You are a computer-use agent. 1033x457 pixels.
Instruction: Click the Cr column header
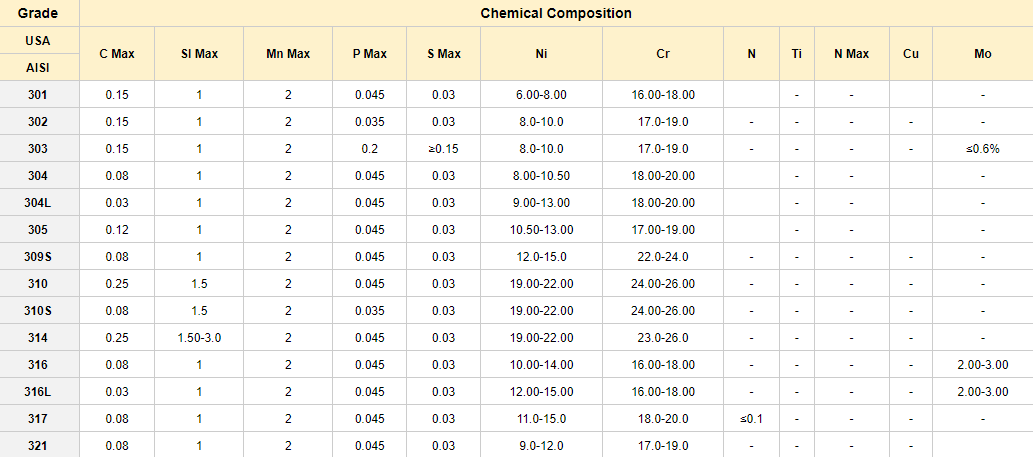coord(663,54)
